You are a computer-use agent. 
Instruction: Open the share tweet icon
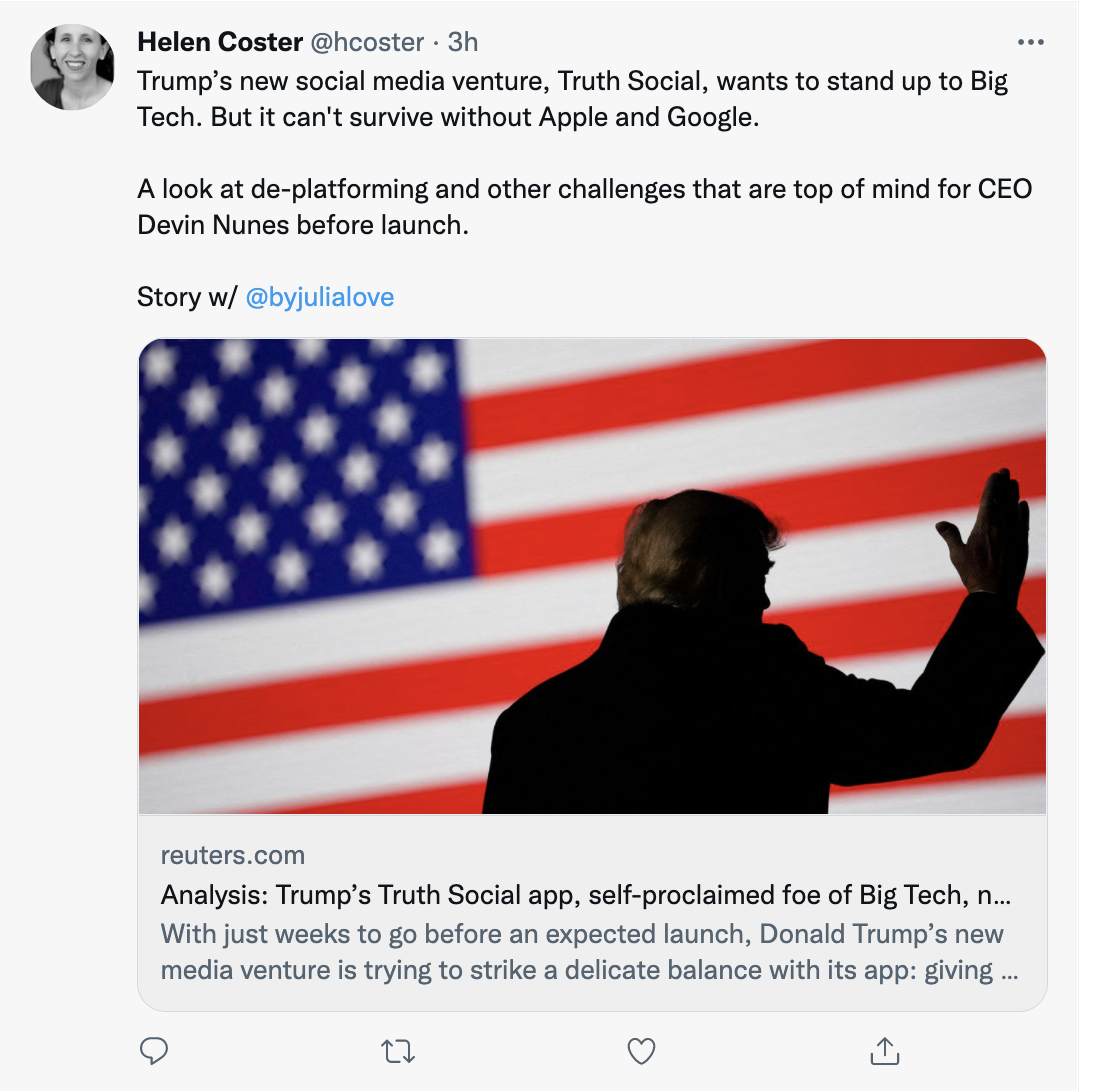click(x=883, y=1050)
